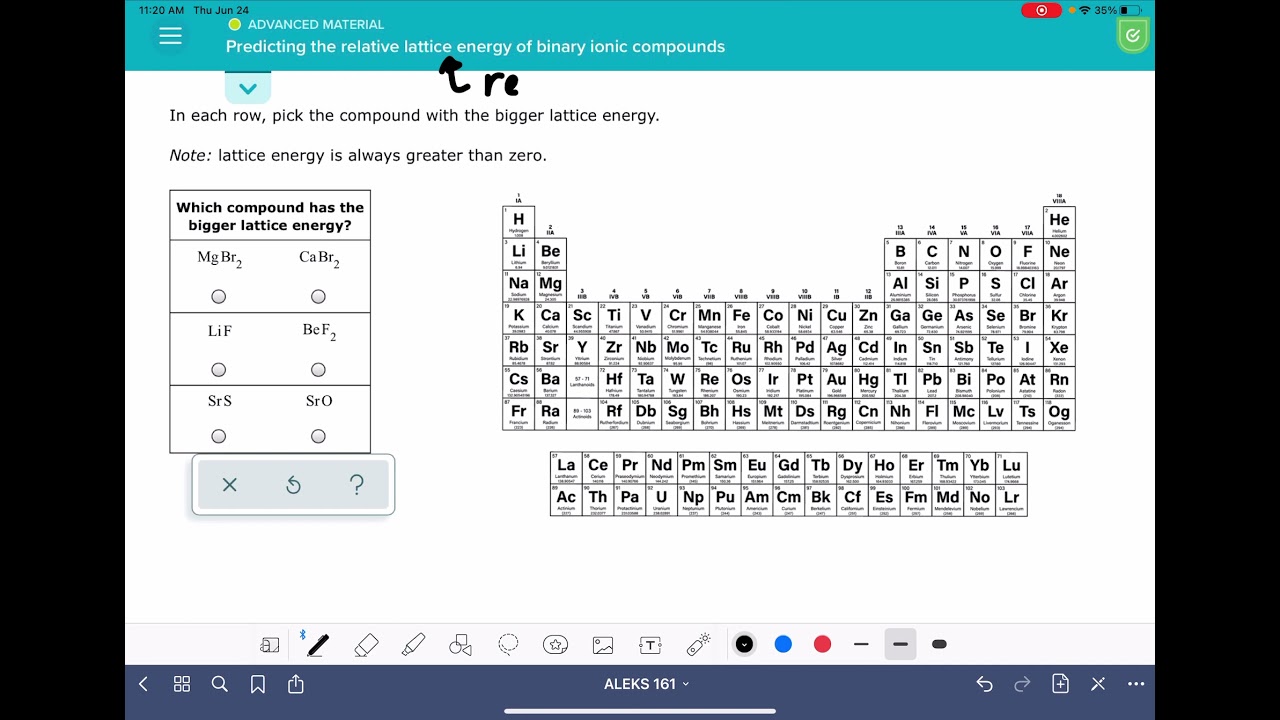Select the Laser pointer tool
Image resolution: width=1280 pixels, height=720 pixels.
pos(699,645)
